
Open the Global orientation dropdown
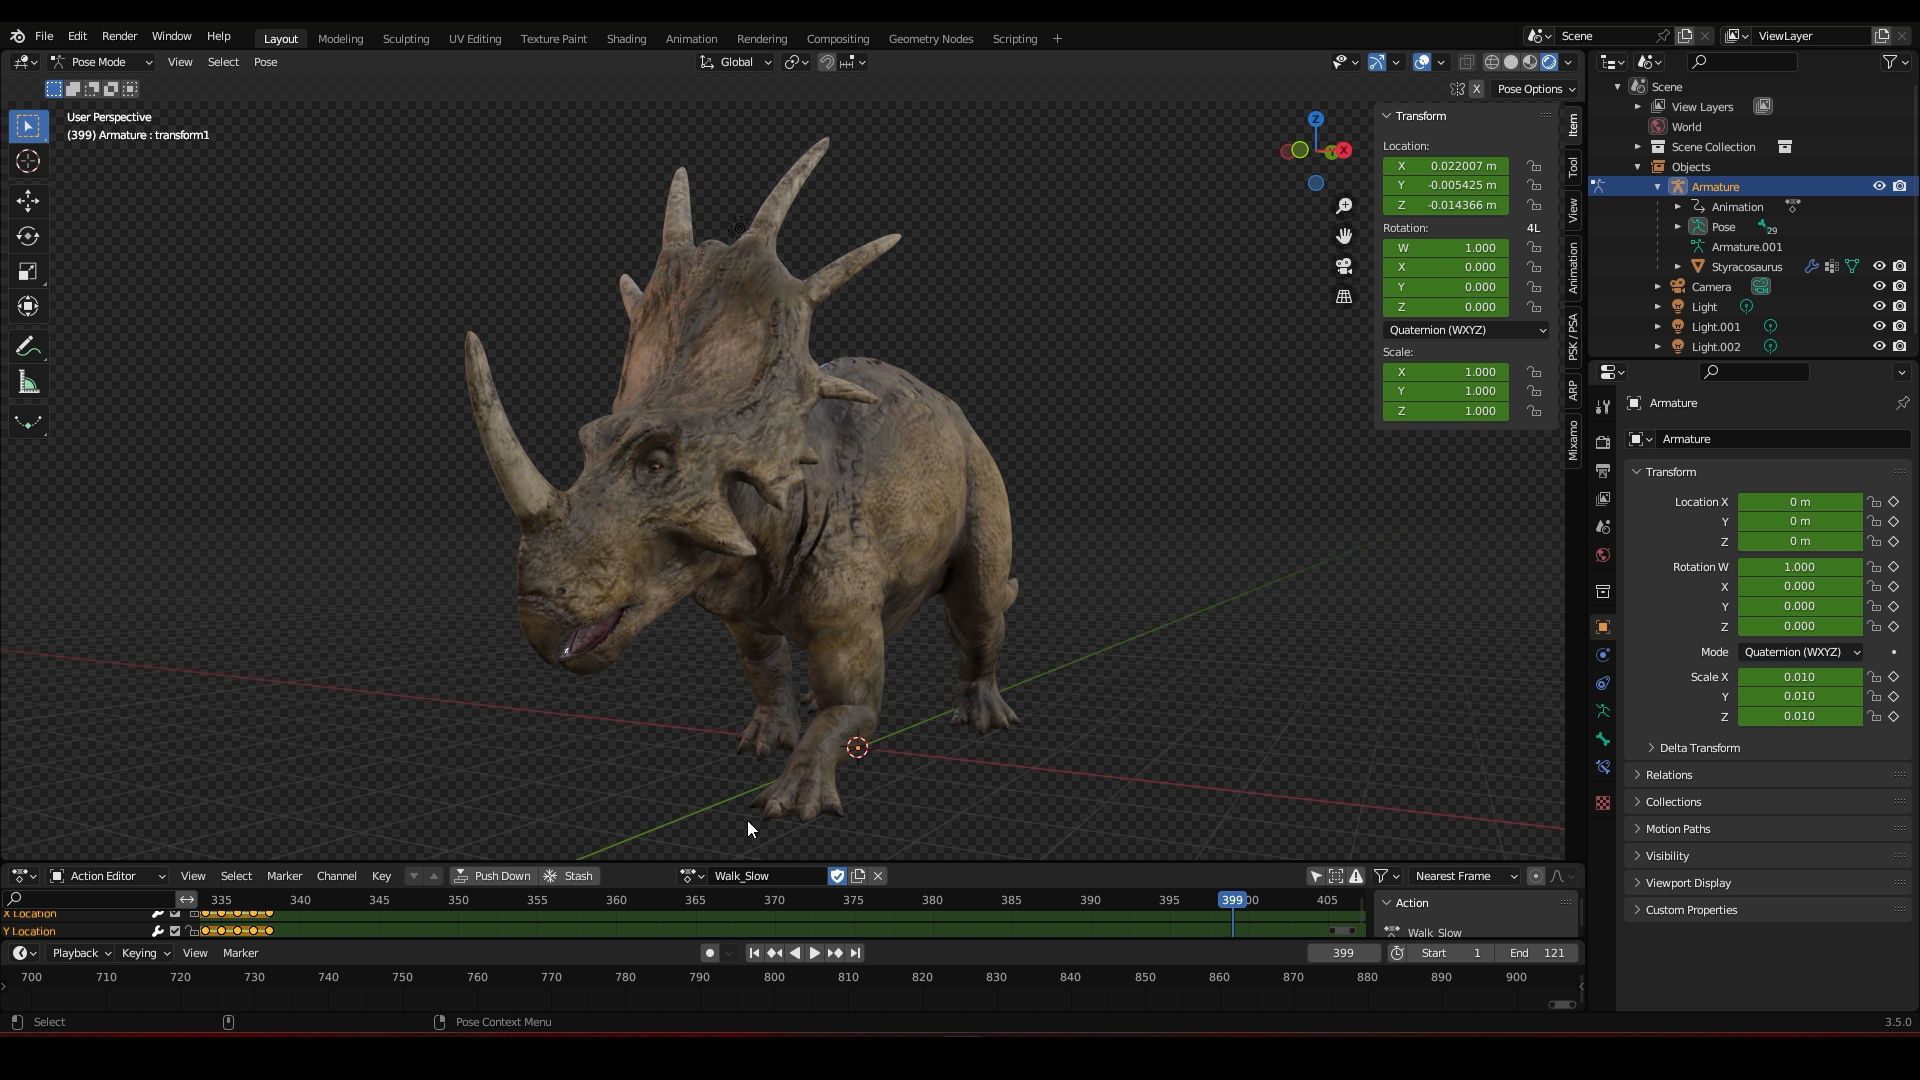click(x=736, y=62)
